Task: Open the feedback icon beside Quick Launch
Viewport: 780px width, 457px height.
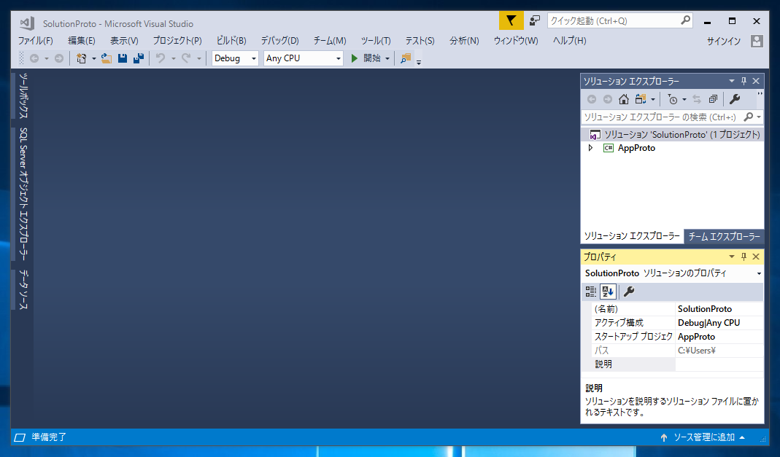Action: [535, 21]
